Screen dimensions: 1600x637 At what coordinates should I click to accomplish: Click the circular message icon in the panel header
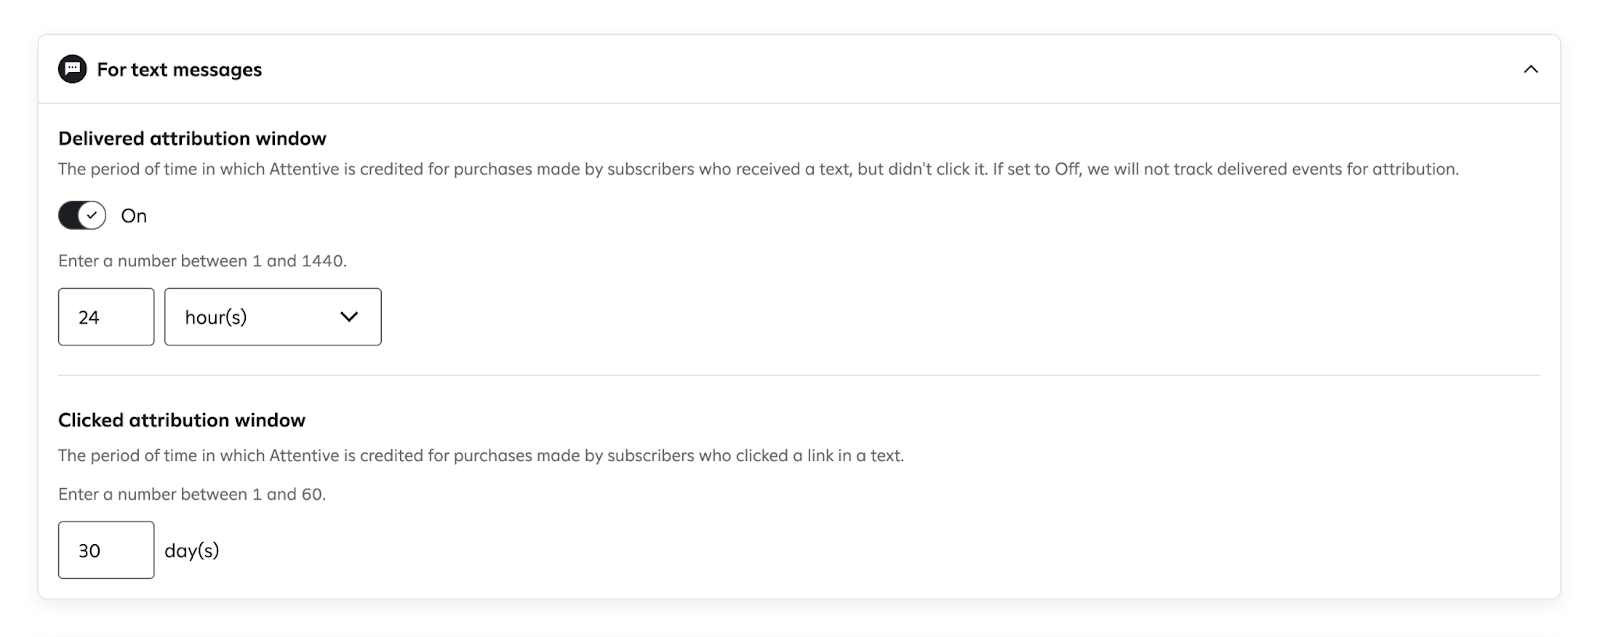(x=71, y=70)
